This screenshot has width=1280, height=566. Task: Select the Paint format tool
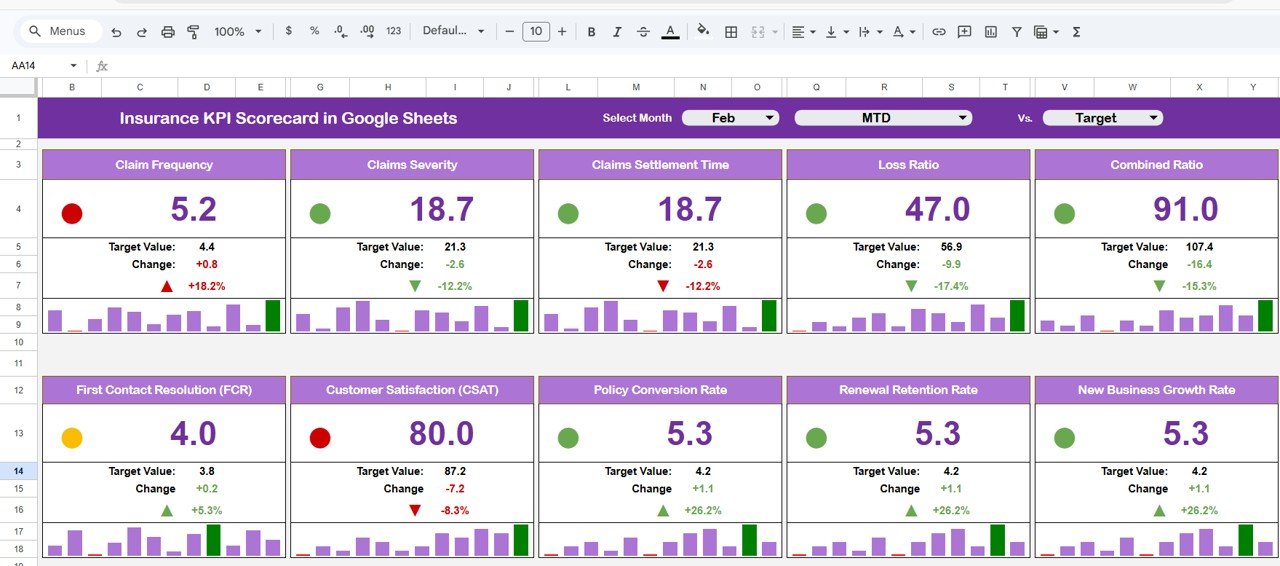point(194,32)
